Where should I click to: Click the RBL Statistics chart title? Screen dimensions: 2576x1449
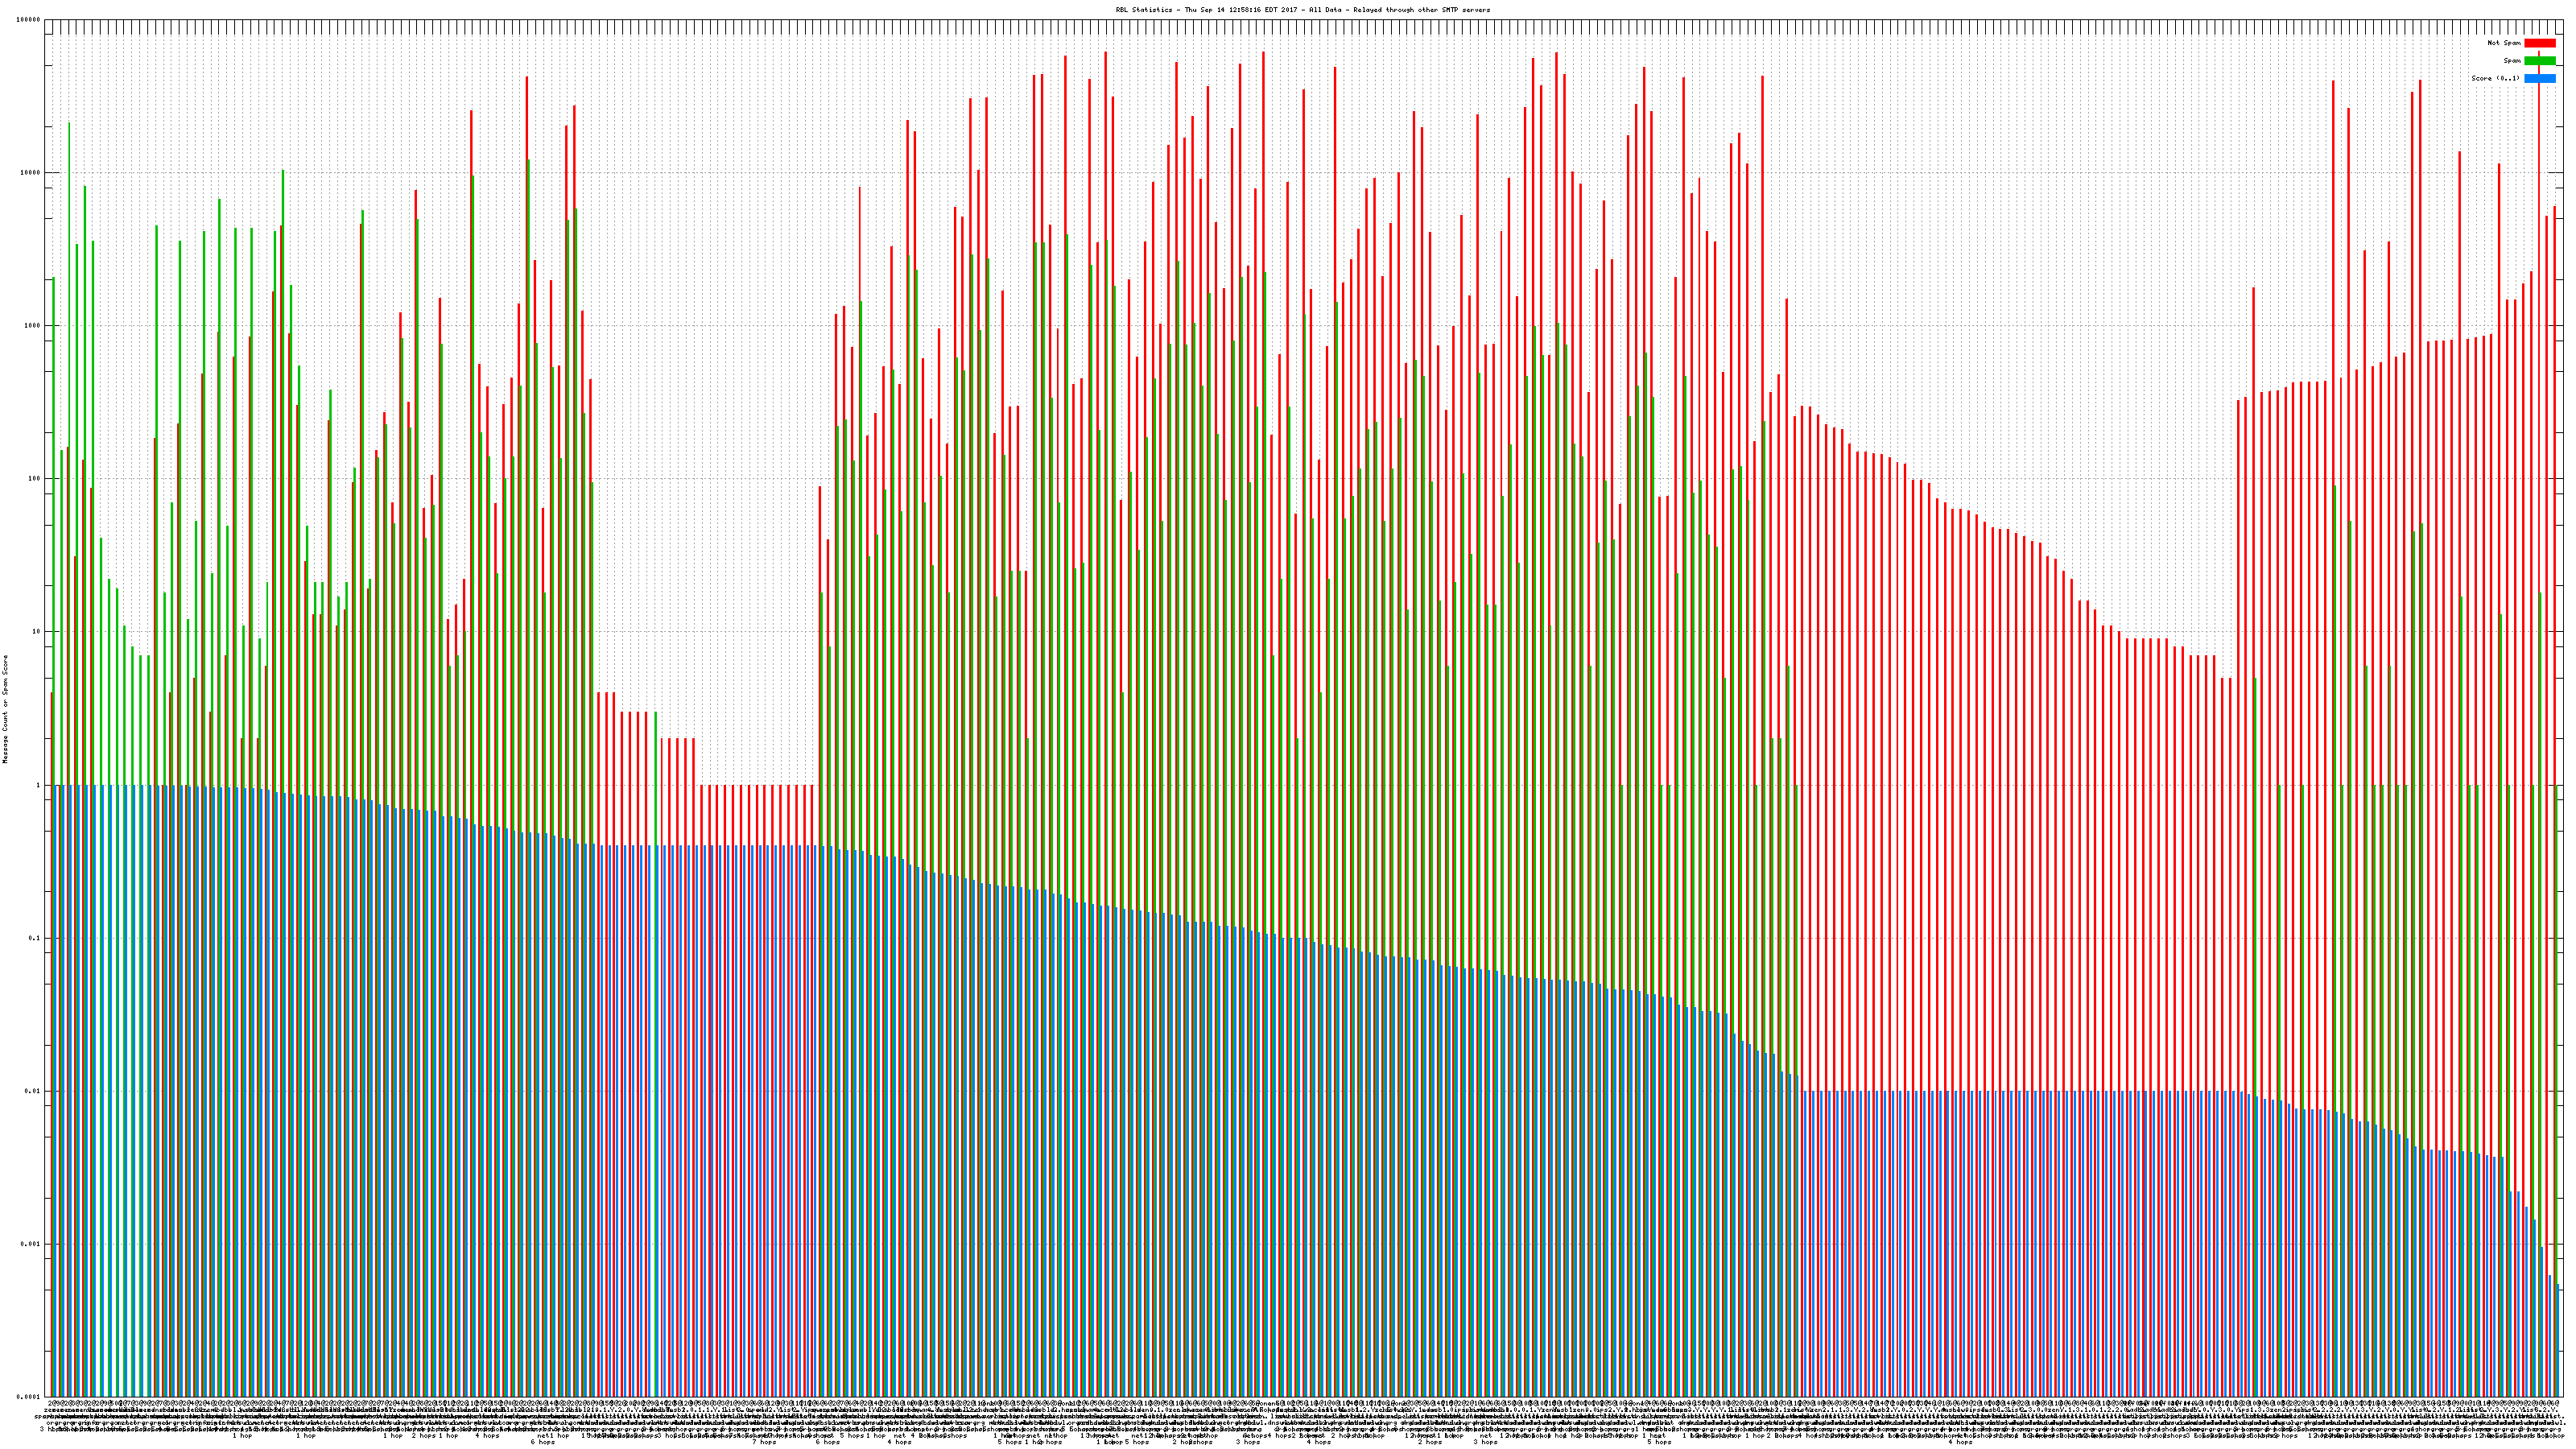click(x=1302, y=10)
